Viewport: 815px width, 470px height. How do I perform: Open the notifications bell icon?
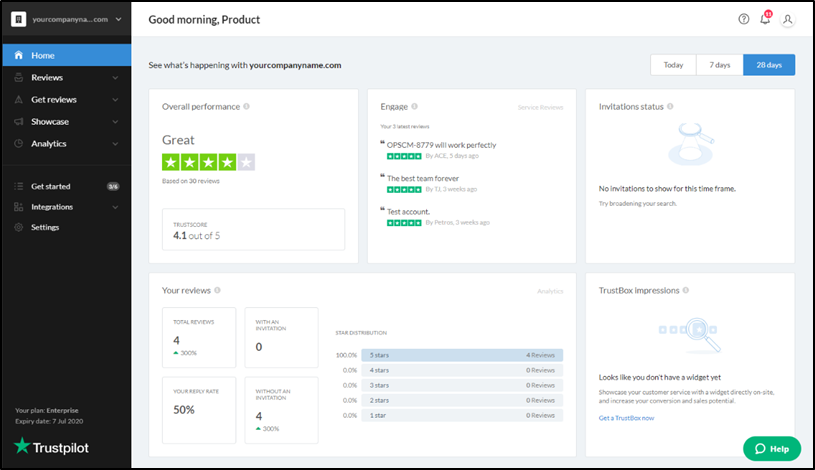coord(765,19)
